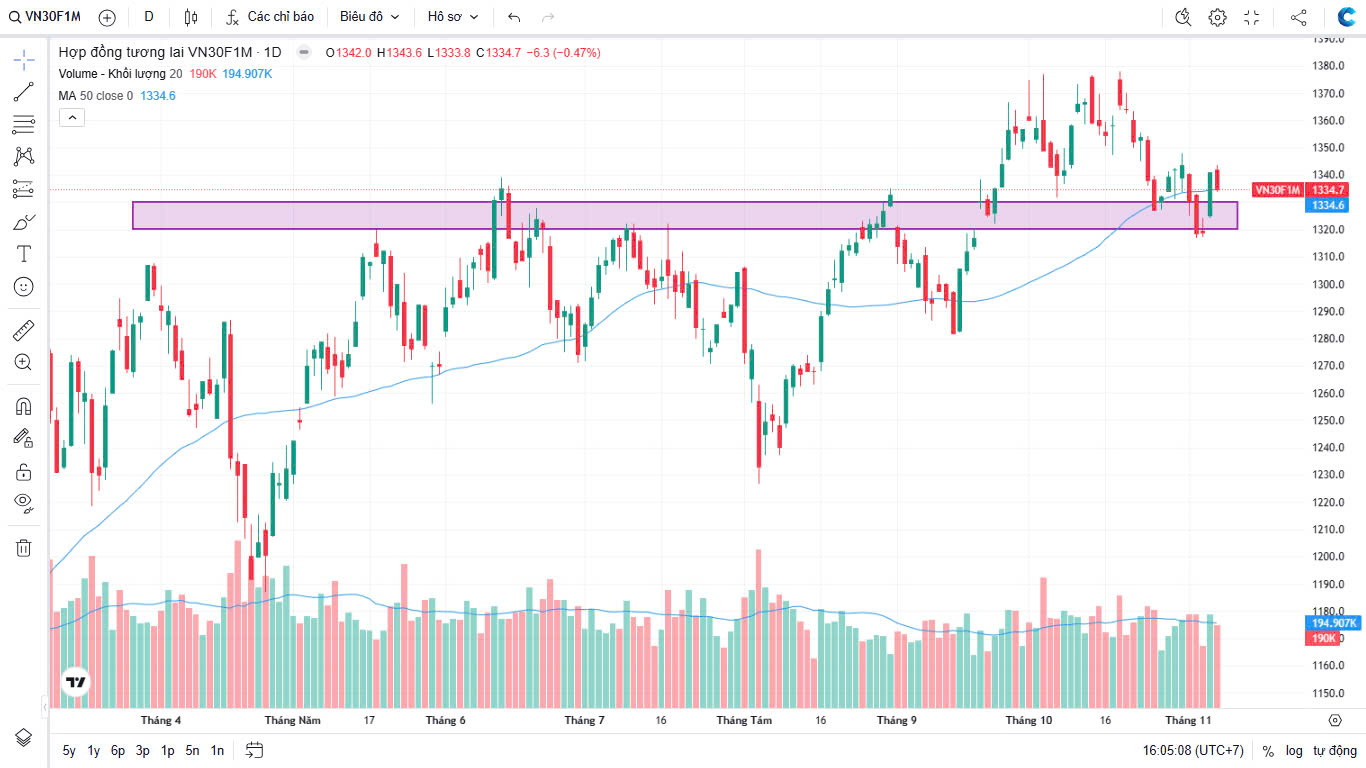Click the share chart icon
The image size is (1366, 768).
pos(1298,17)
